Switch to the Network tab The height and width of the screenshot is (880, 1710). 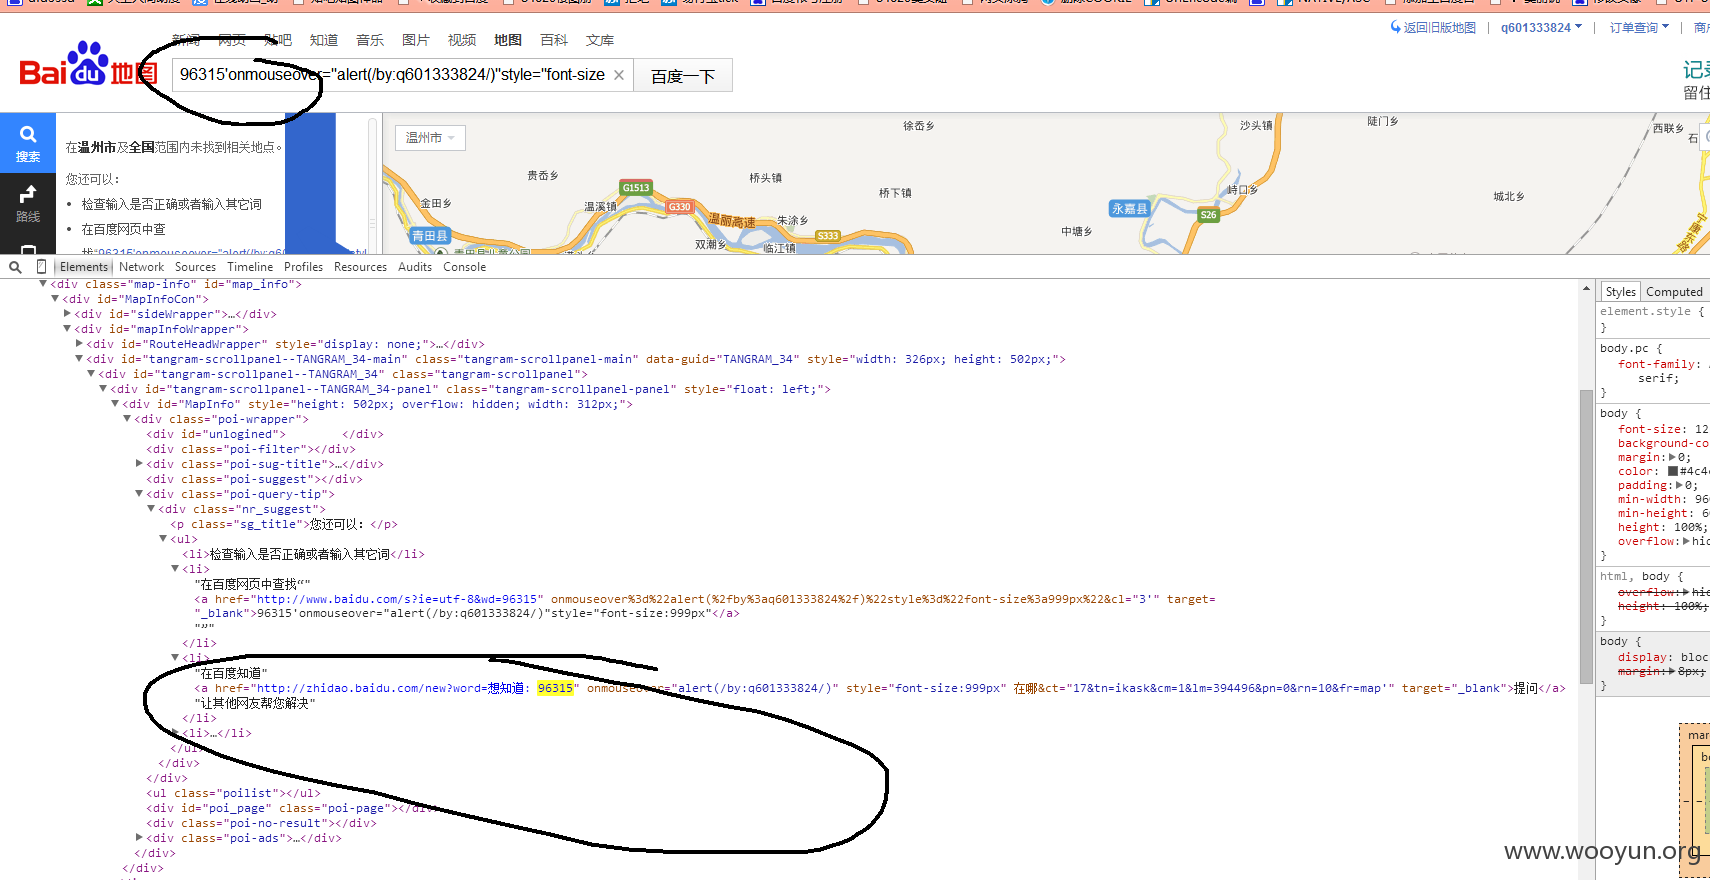(141, 267)
